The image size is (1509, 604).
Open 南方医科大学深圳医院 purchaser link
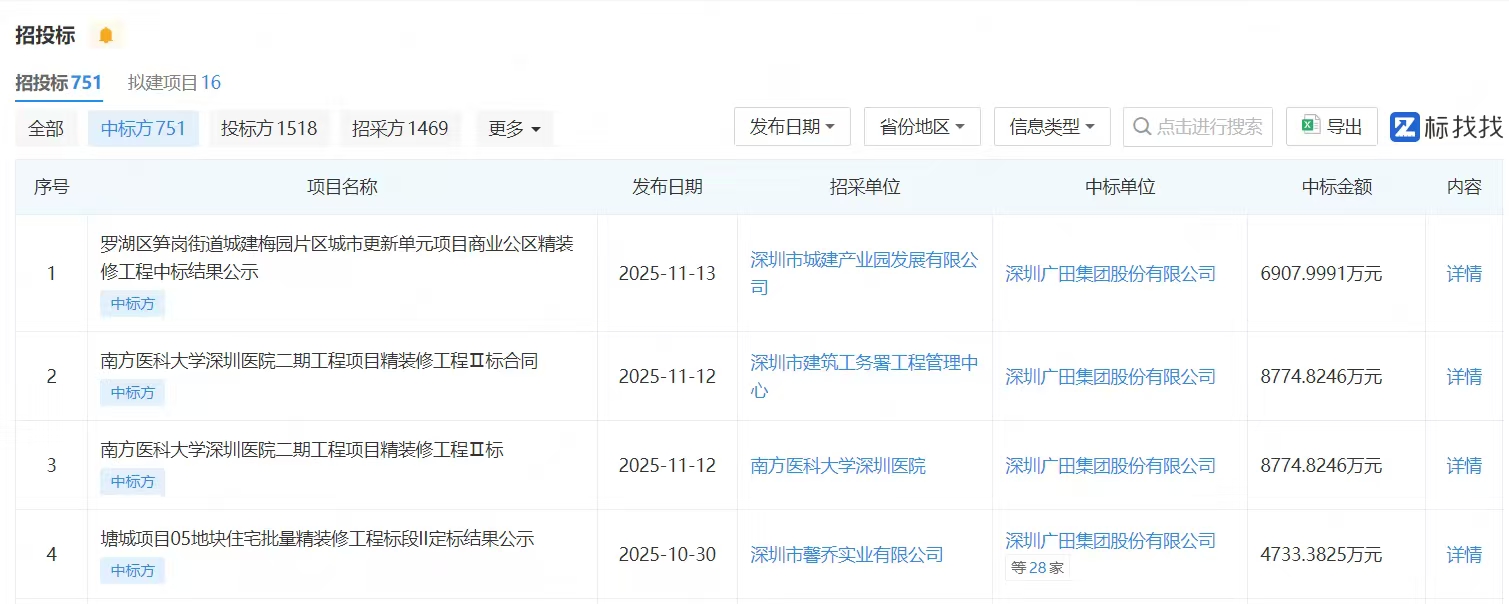838,465
